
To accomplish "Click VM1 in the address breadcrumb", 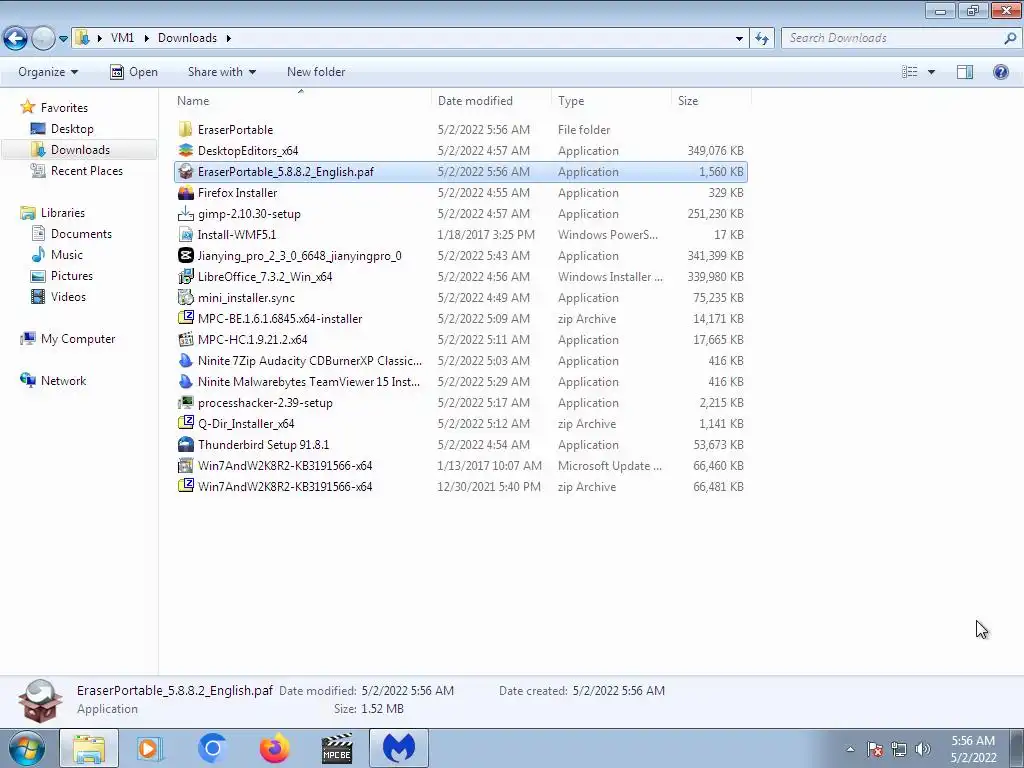I will click(122, 38).
